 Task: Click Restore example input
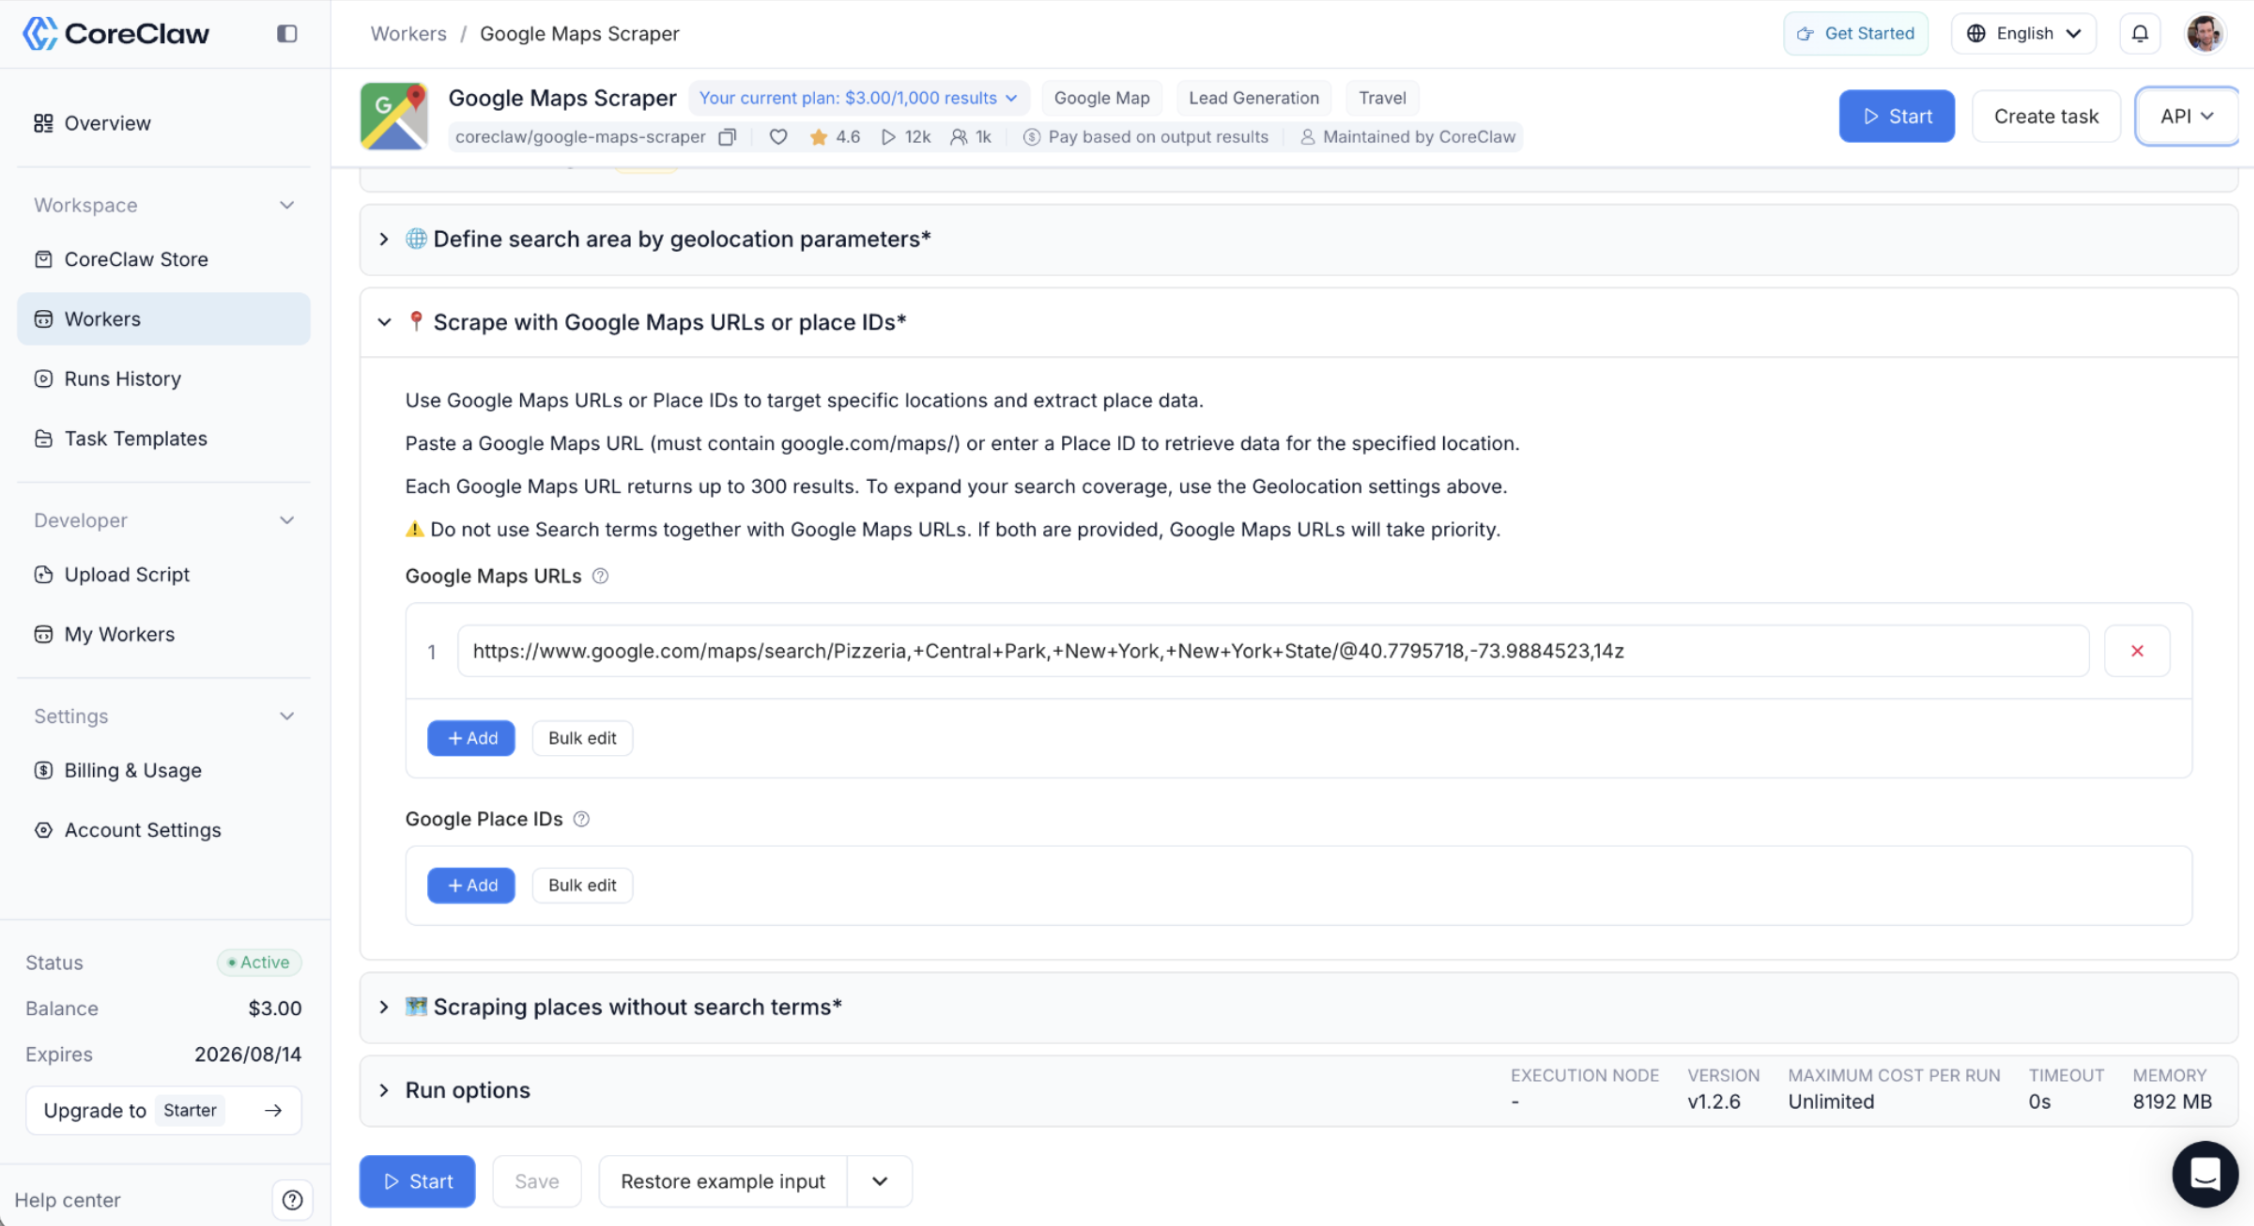723,1181
